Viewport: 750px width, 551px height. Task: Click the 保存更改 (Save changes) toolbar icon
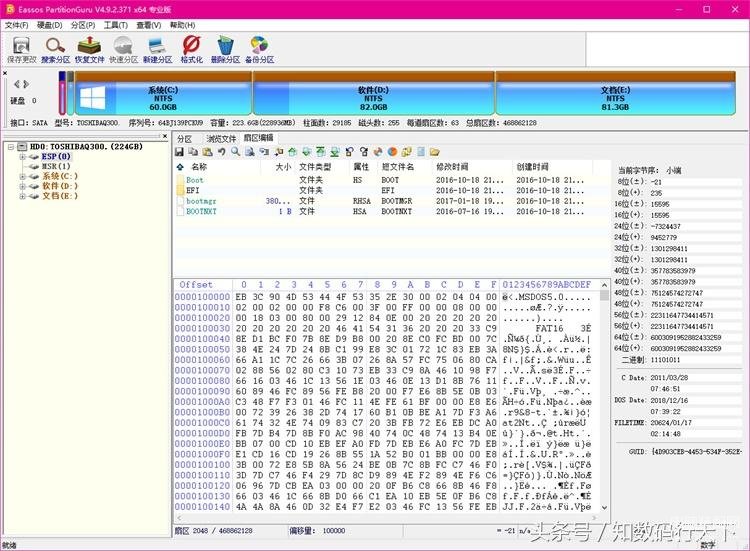[x=22, y=50]
